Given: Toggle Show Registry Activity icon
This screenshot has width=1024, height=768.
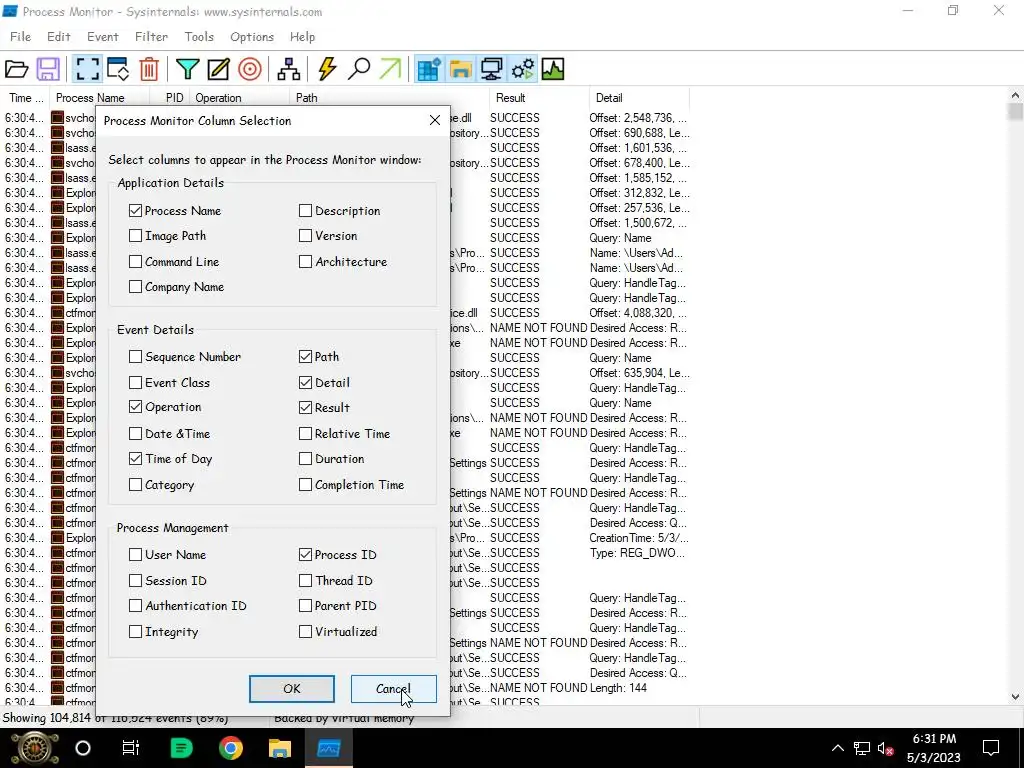Looking at the screenshot, I should pos(428,69).
